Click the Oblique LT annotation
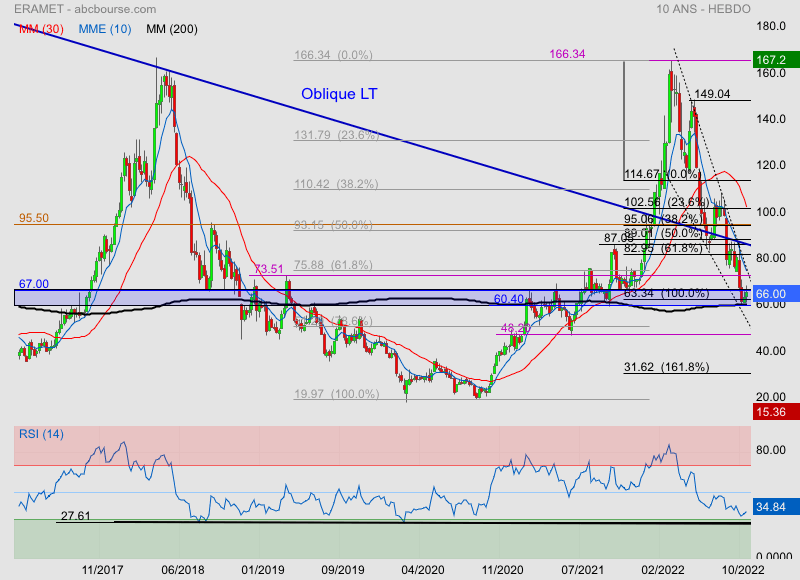Image resolution: width=800 pixels, height=580 pixels. (339, 94)
